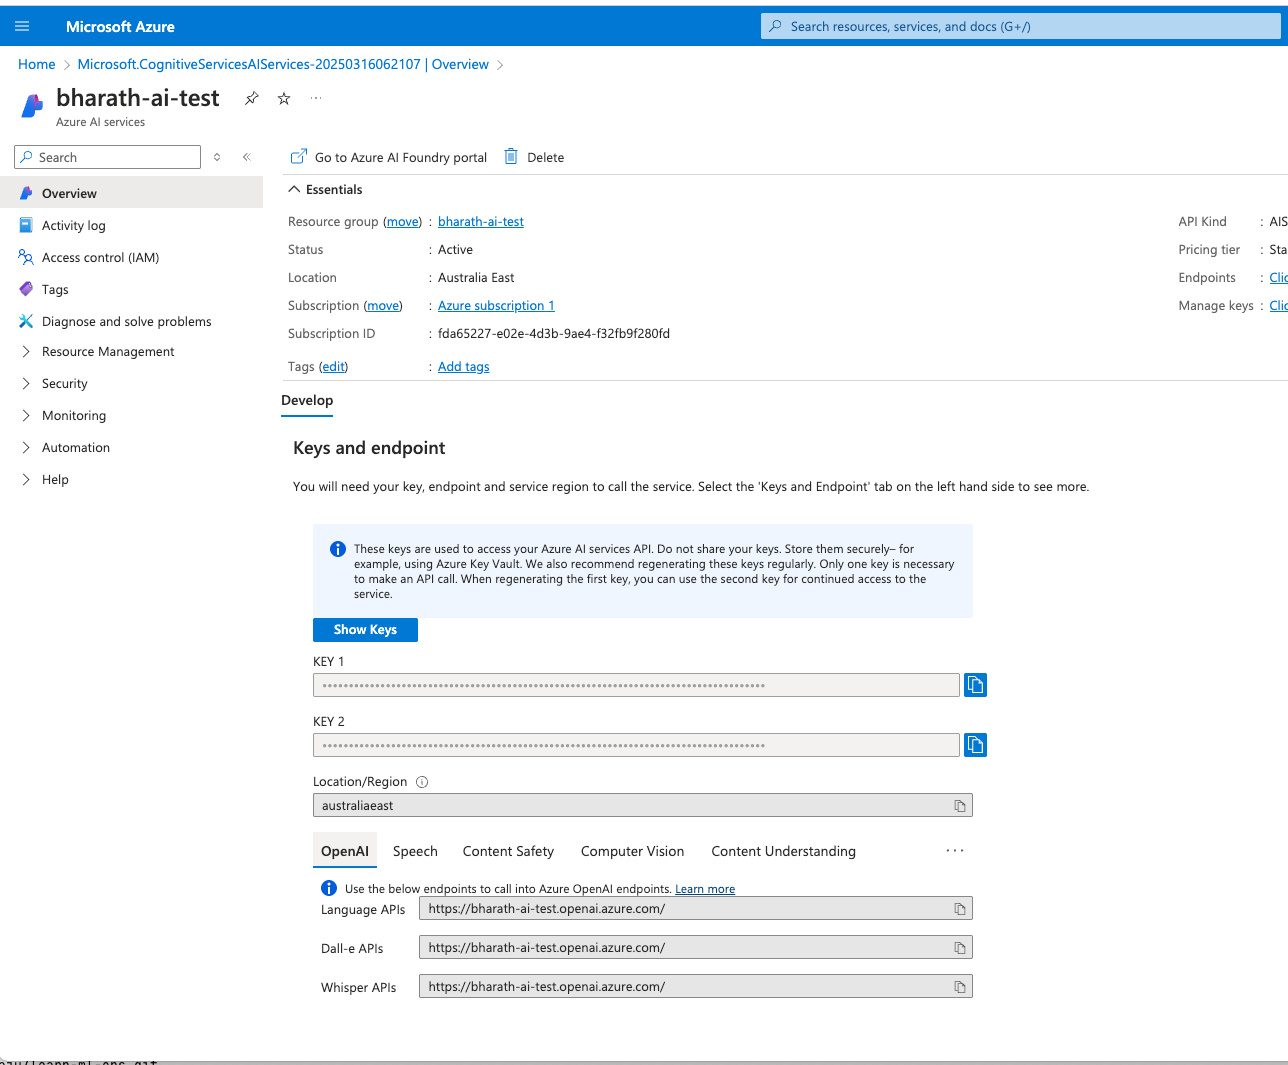Viewport: 1288px width, 1065px height.
Task: Open the more options ellipsis near title
Action: point(316,98)
